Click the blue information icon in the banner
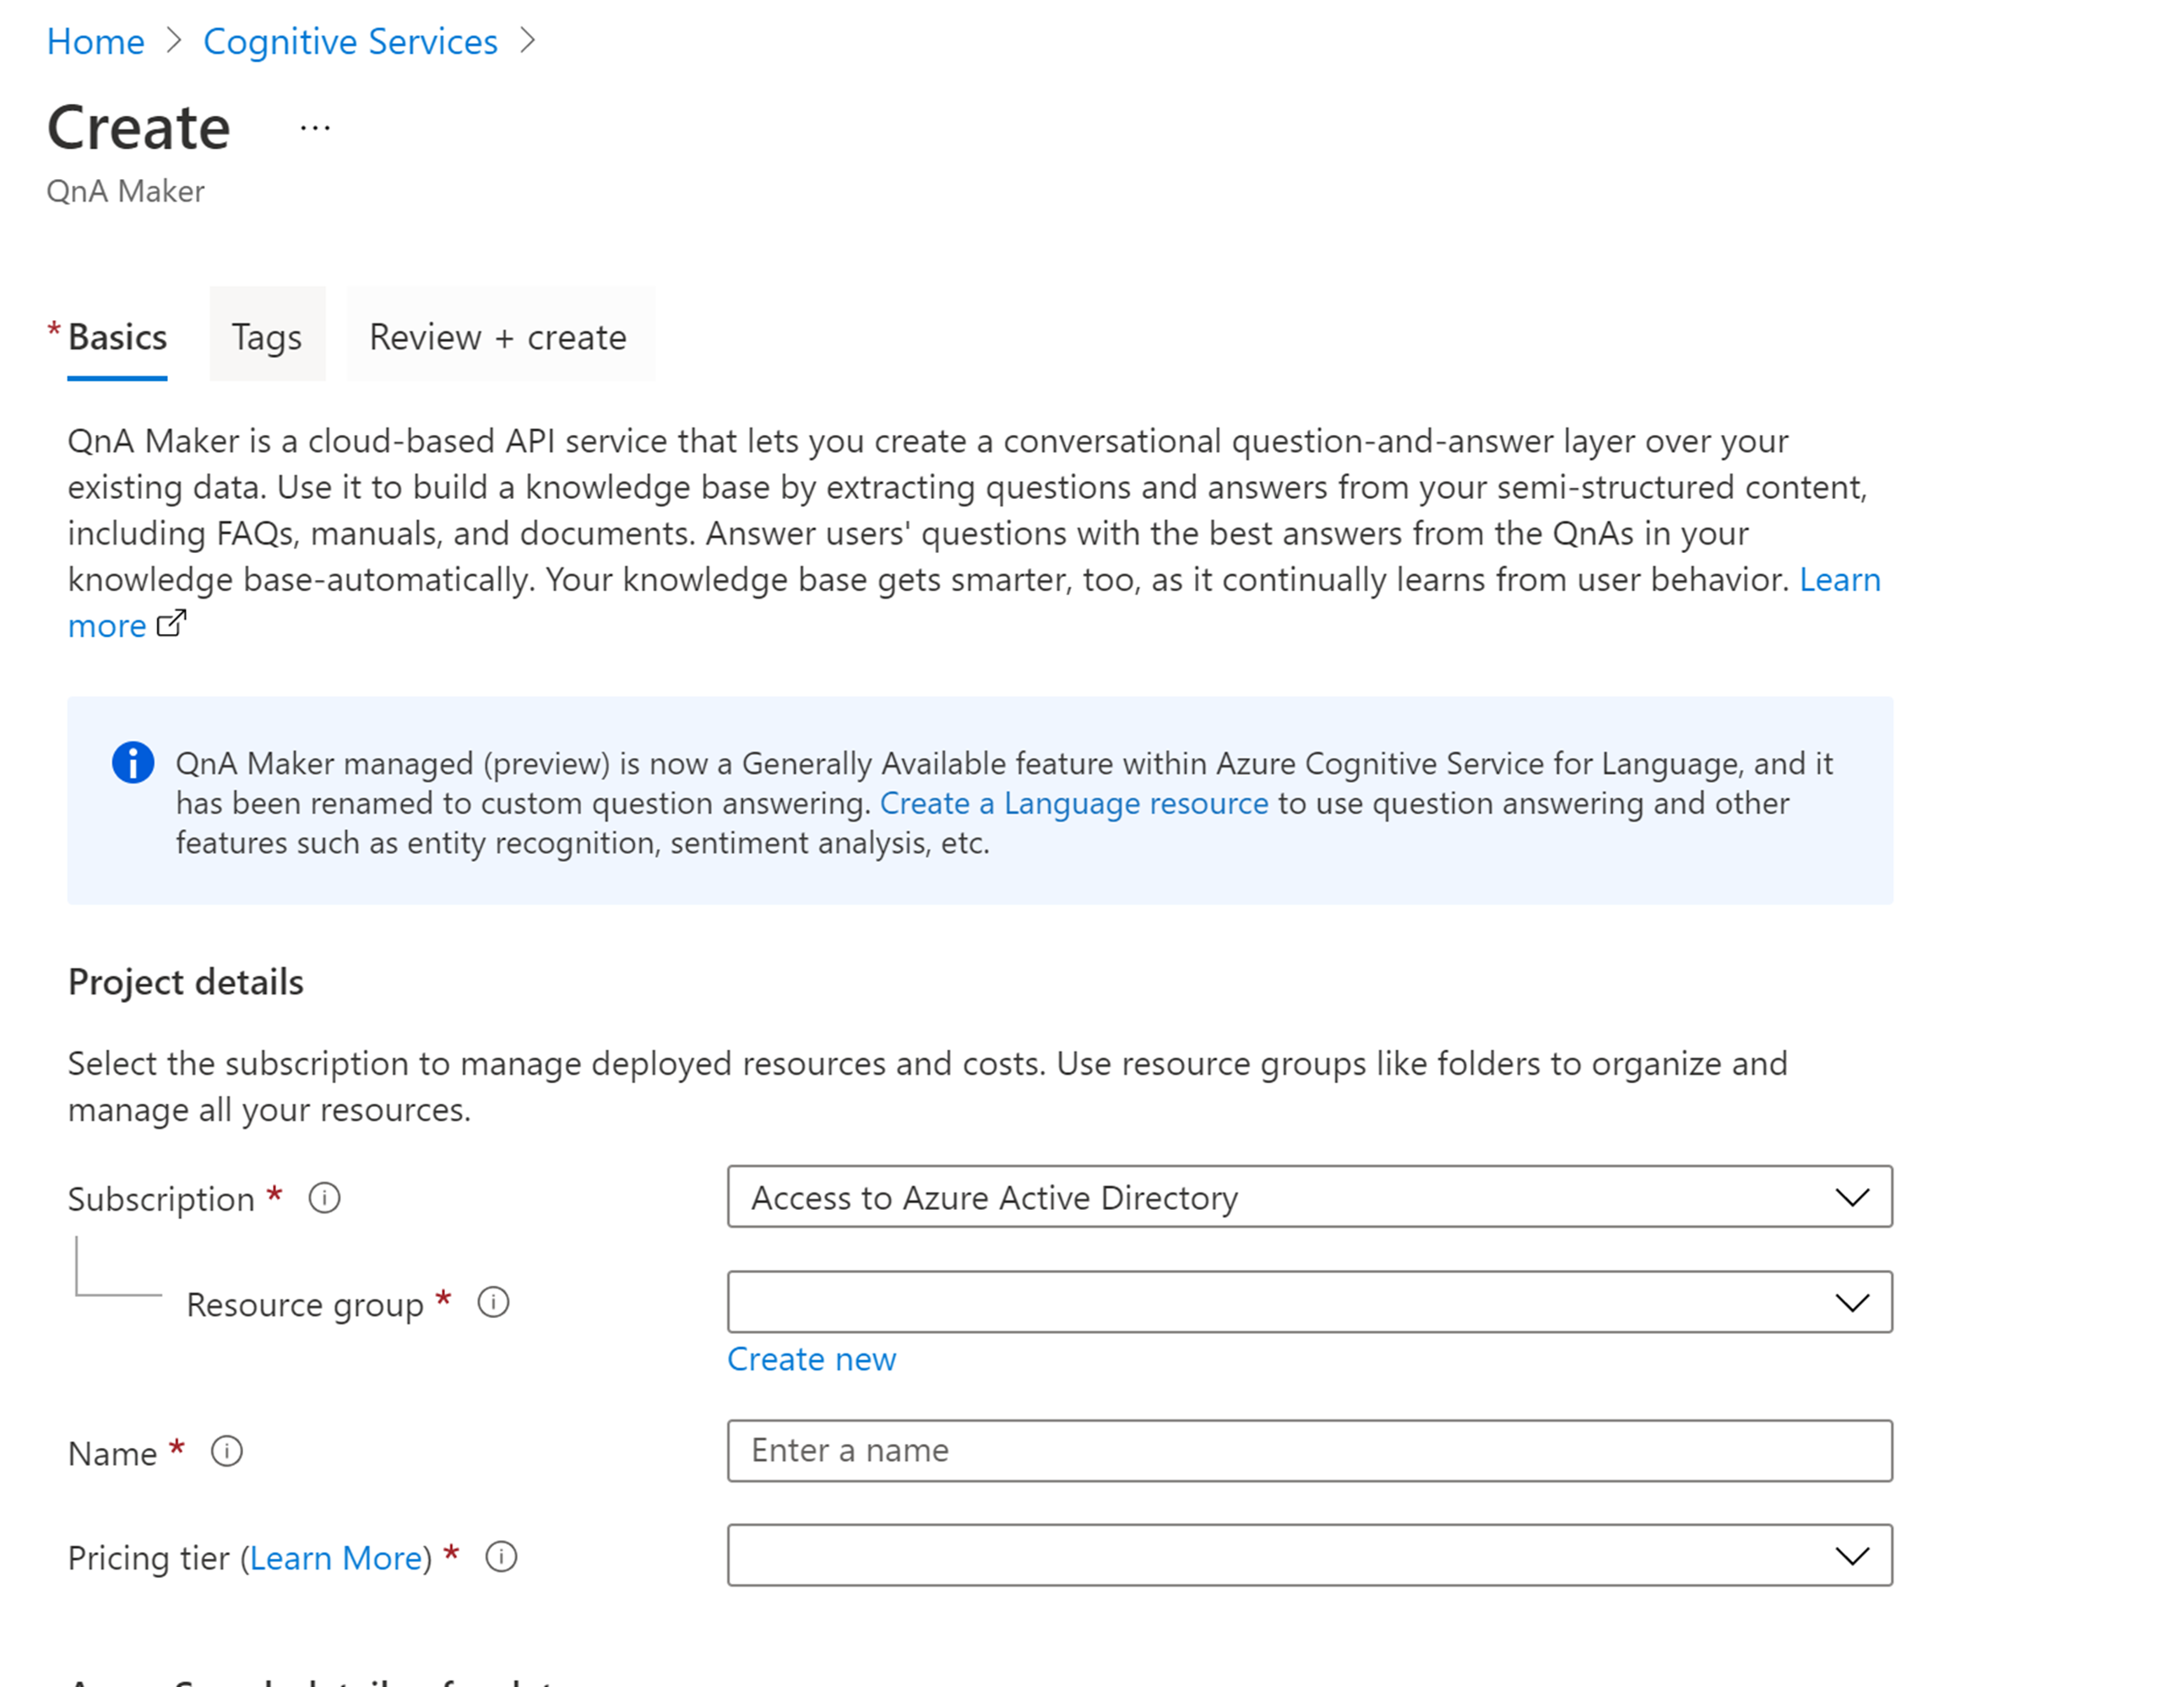This screenshot has height=1687, width=2184. pyautogui.click(x=133, y=763)
